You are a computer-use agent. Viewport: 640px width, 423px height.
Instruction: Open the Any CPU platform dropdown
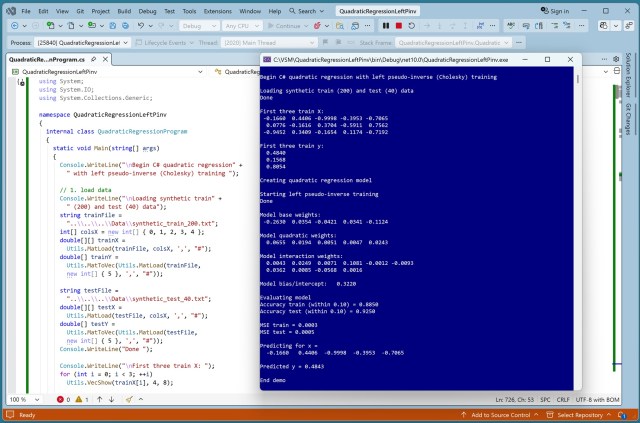pos(242,26)
